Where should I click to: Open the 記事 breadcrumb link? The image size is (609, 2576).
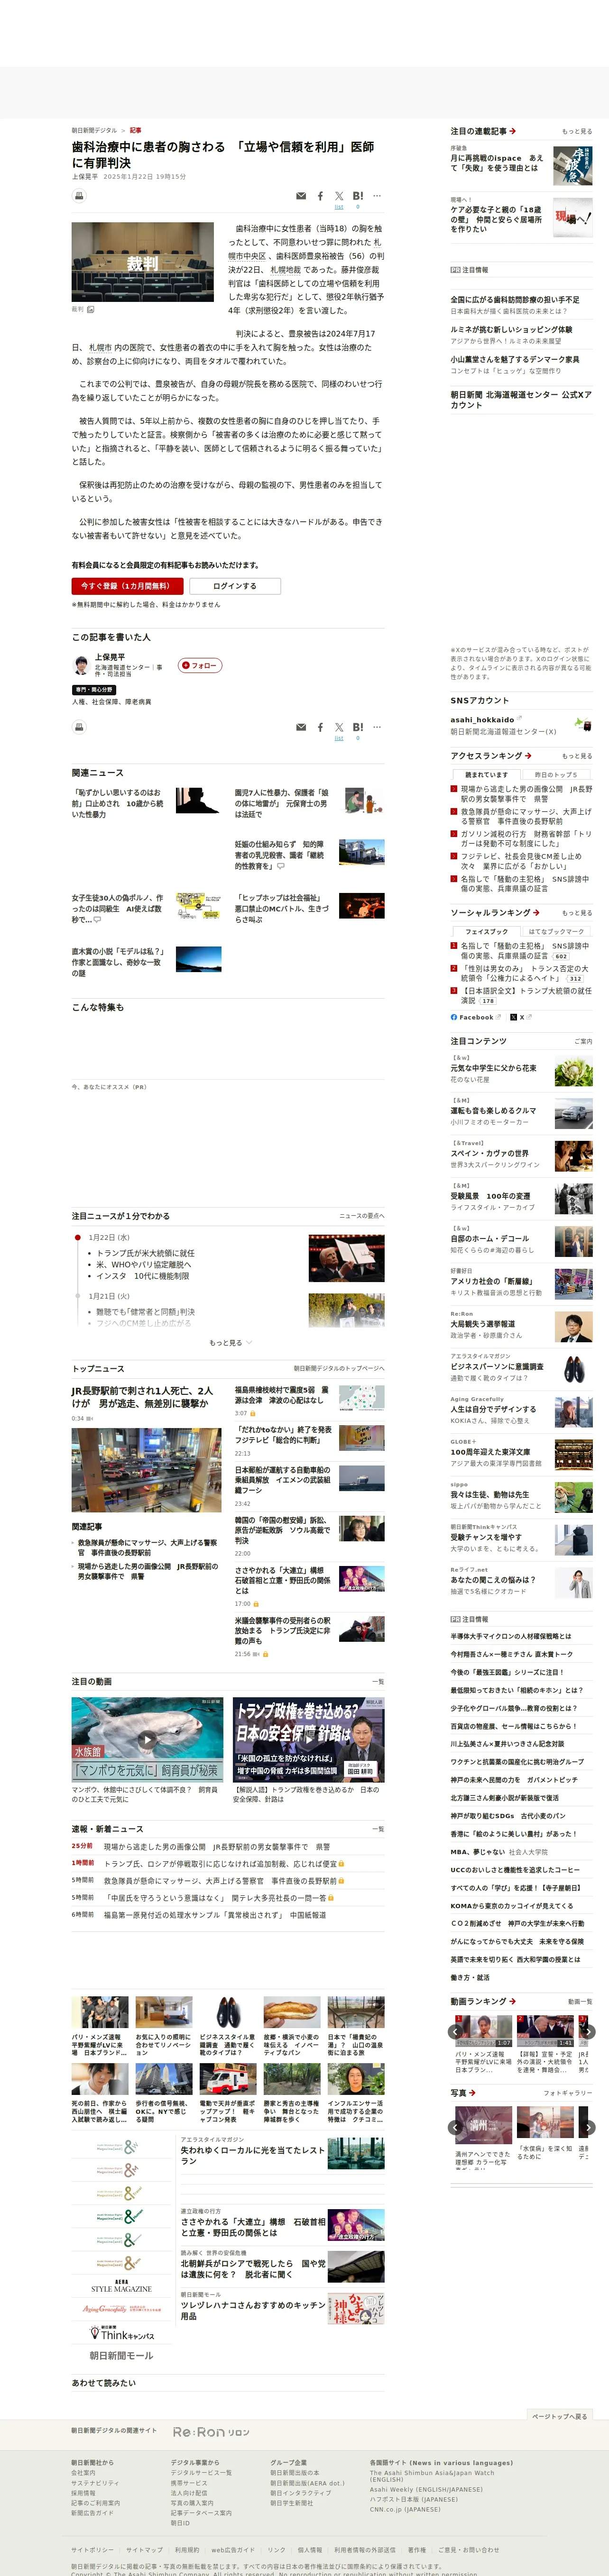(135, 131)
